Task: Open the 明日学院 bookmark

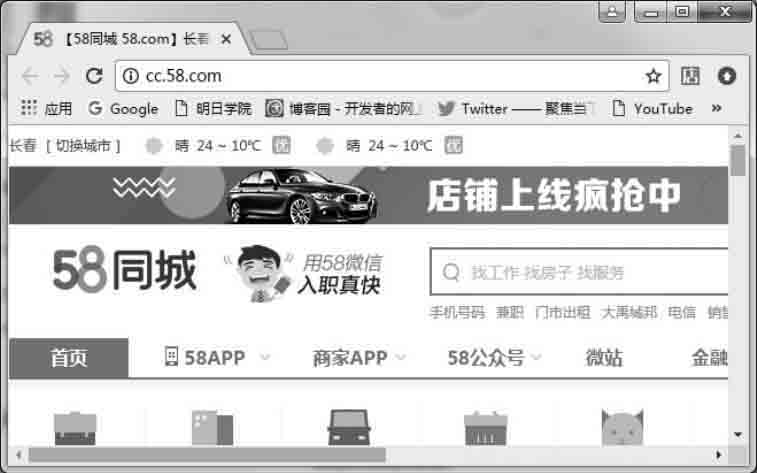Action: (x=213, y=108)
